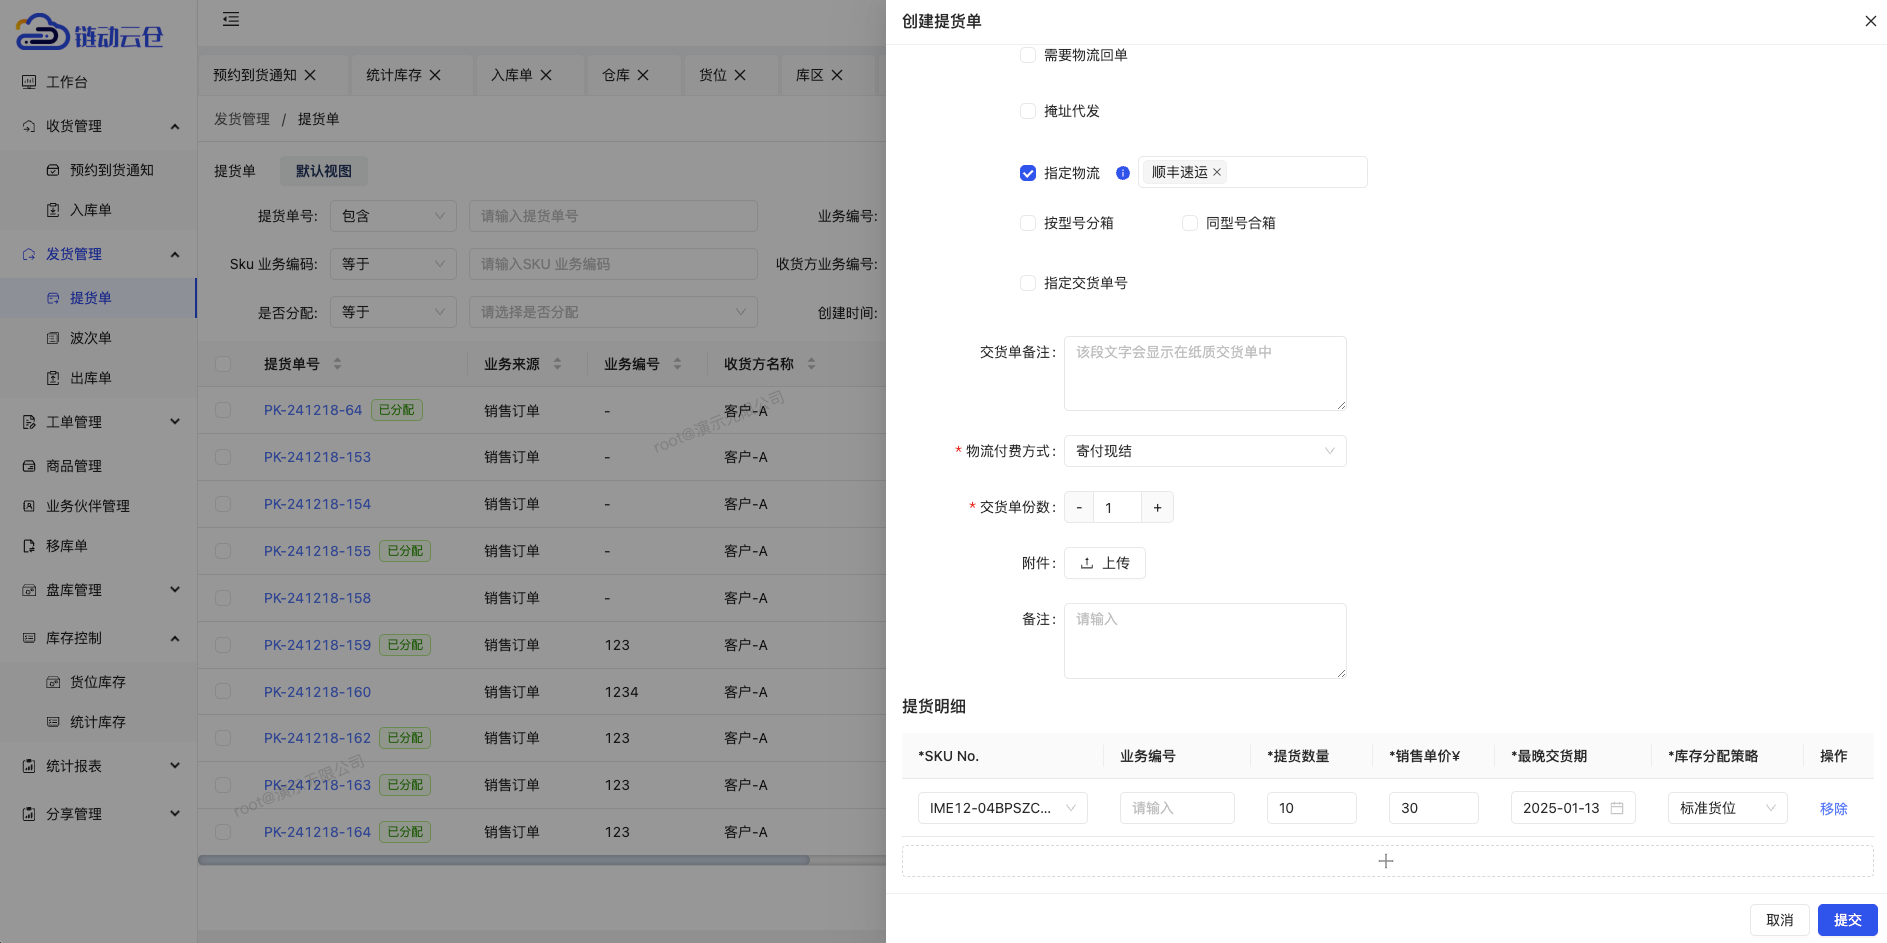Click the 交货单备注 text area
The height and width of the screenshot is (943, 1887).
(x=1204, y=373)
